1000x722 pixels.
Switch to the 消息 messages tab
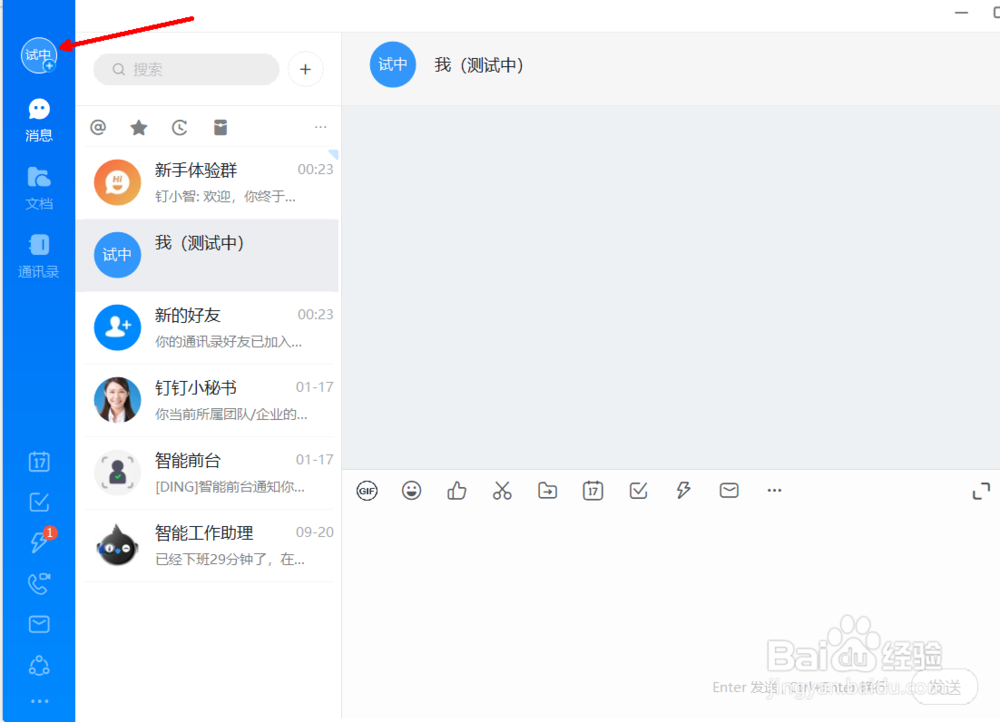pyautogui.click(x=39, y=118)
